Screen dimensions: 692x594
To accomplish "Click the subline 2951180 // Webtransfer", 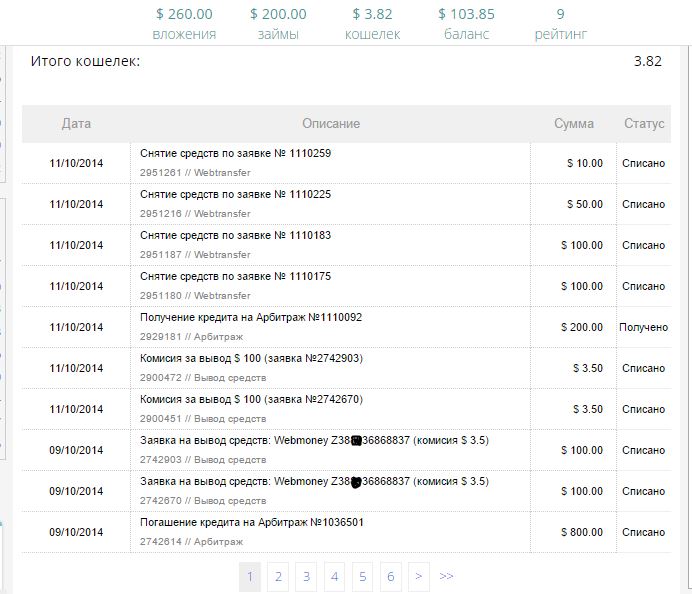I will [x=195, y=296].
